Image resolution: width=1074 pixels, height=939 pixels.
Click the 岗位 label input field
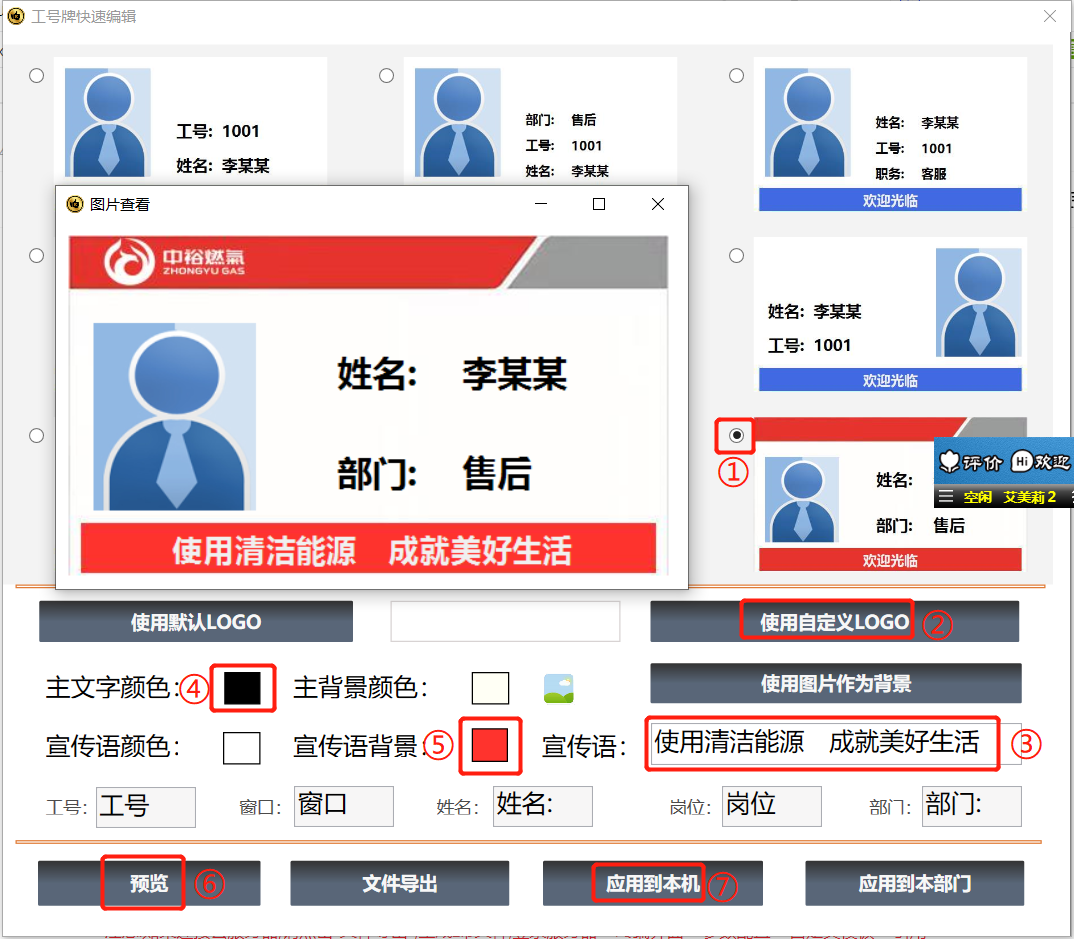(x=772, y=806)
